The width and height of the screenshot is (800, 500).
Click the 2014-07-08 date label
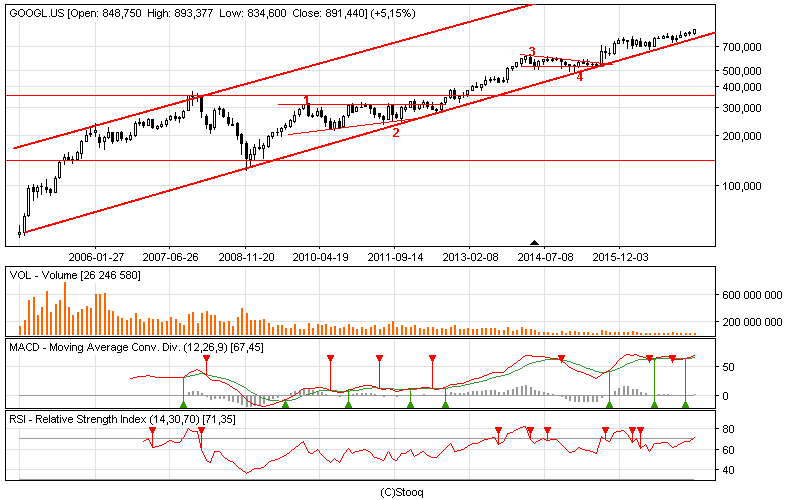click(x=545, y=257)
